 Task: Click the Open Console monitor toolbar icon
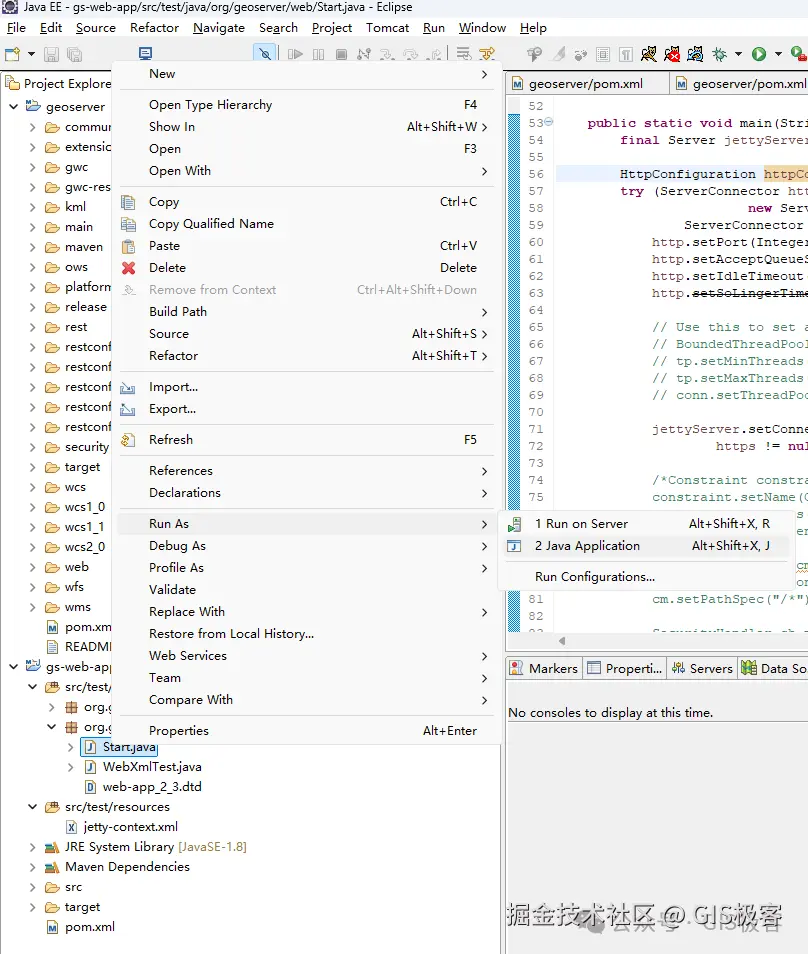coord(145,54)
